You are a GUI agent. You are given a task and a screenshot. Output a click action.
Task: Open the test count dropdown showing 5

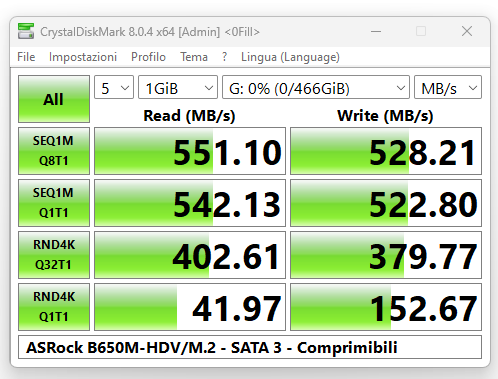[x=114, y=87]
